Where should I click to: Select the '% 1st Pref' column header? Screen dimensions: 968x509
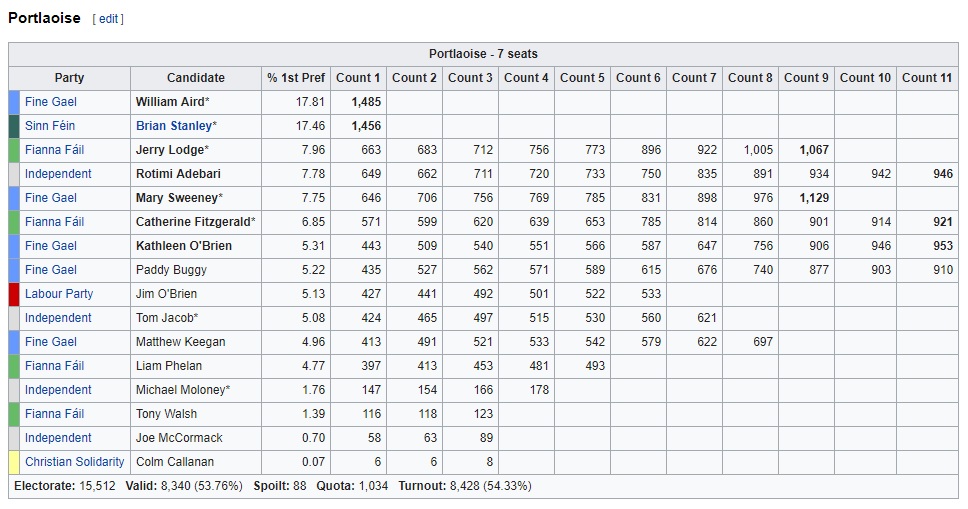pyautogui.click(x=296, y=78)
